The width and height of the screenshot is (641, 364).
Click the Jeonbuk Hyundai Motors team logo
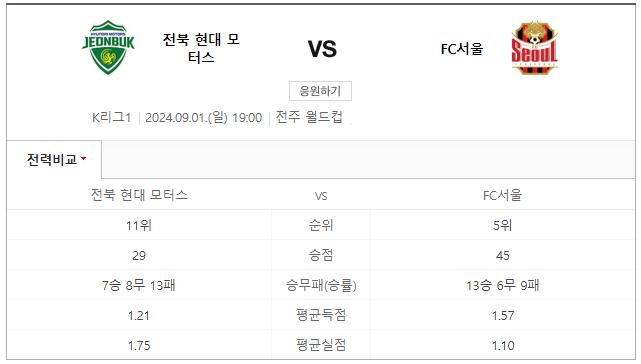(108, 47)
